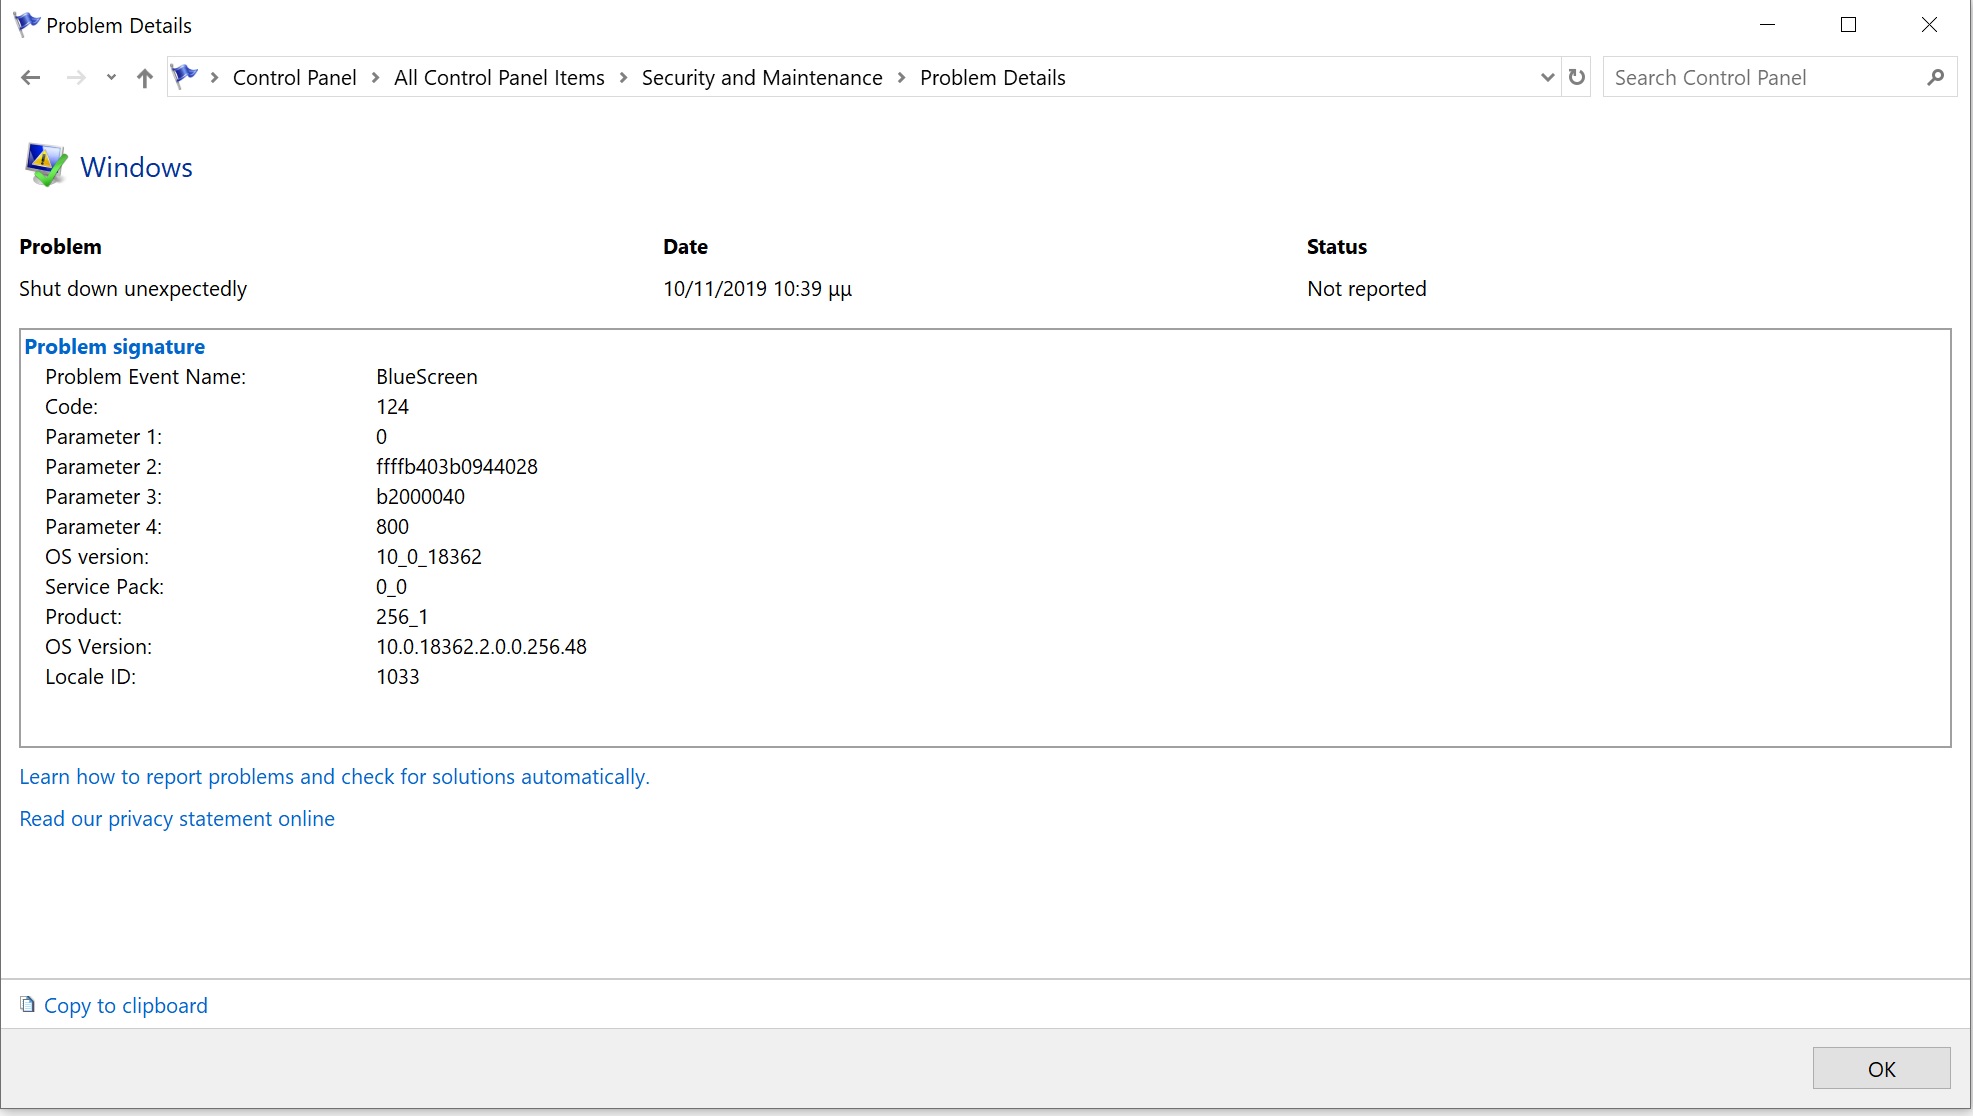The width and height of the screenshot is (1973, 1116).
Task: Select Parameter 4 value '800'
Action: (x=392, y=527)
